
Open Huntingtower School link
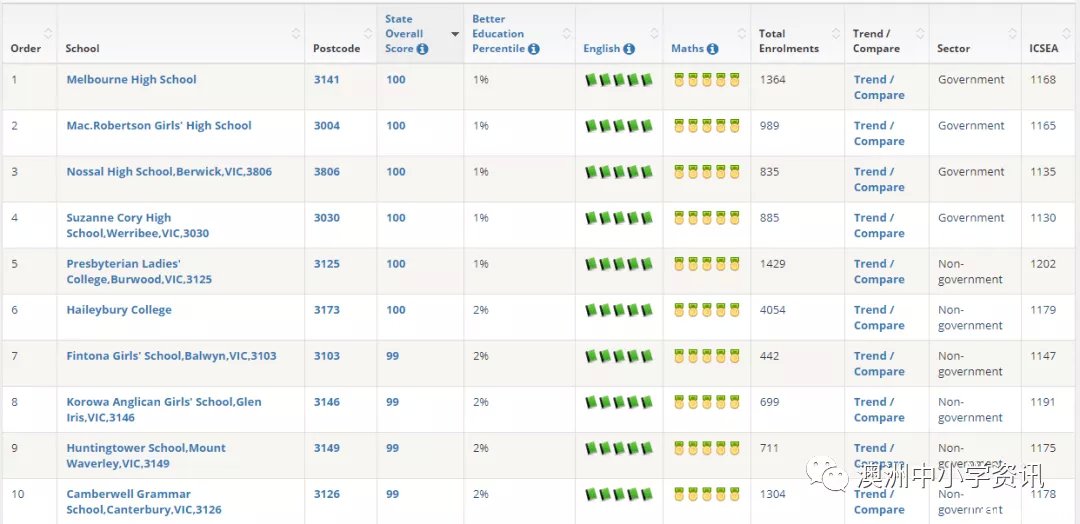tap(146, 457)
